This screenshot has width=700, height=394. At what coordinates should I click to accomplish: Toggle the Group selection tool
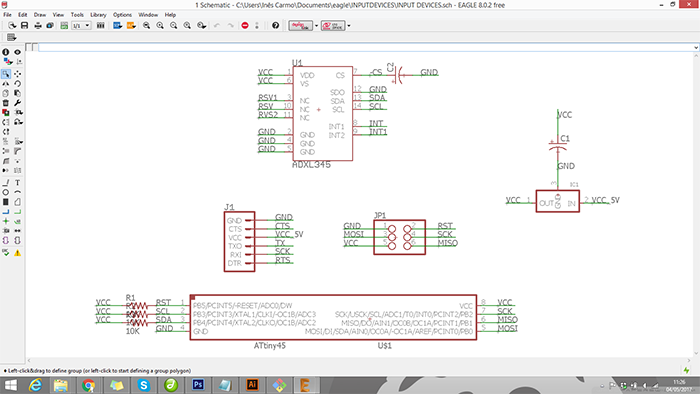tap(6, 74)
